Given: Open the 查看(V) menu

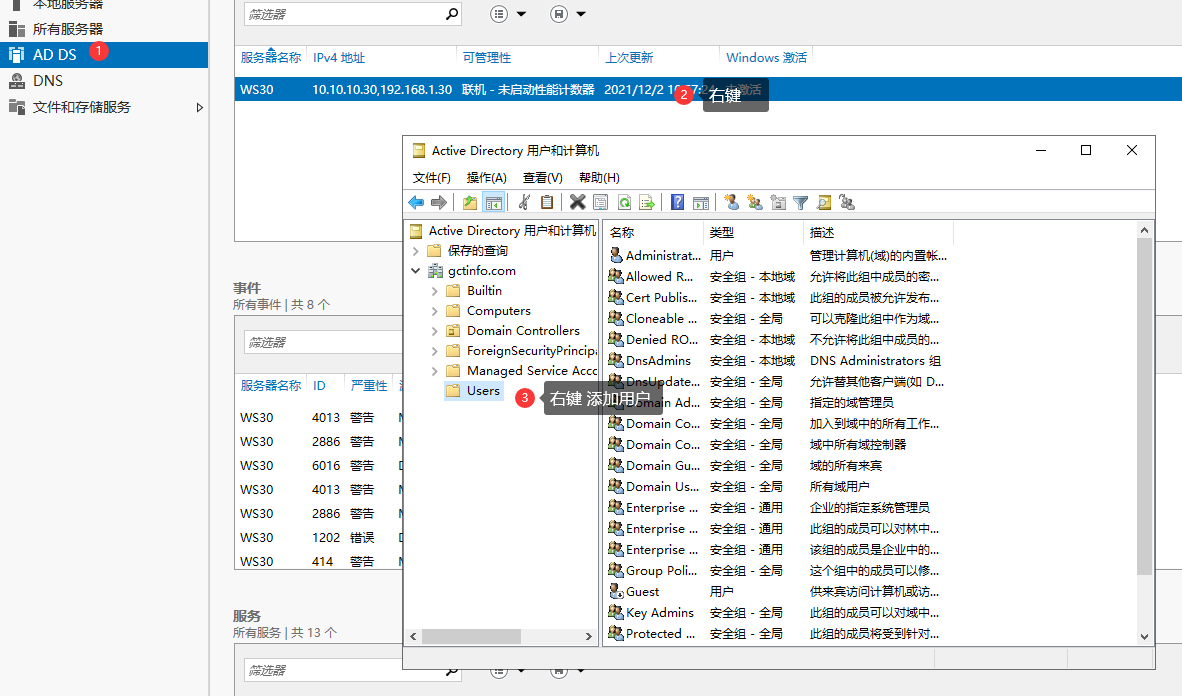Looking at the screenshot, I should click(x=542, y=177).
